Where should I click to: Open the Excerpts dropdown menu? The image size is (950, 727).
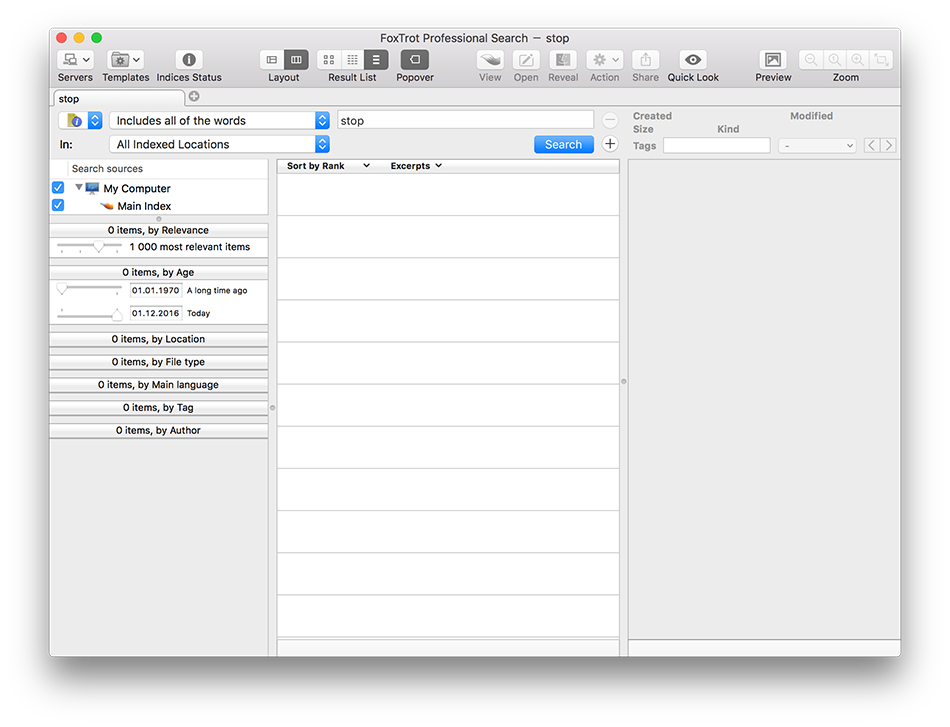(416, 166)
